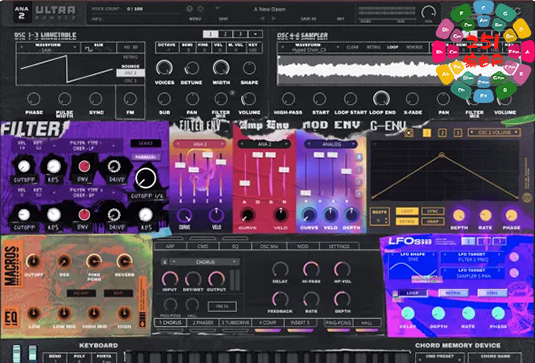
Task: Click the small link icon beside Filter Mix
Action: pyautogui.click(x=232, y=92)
